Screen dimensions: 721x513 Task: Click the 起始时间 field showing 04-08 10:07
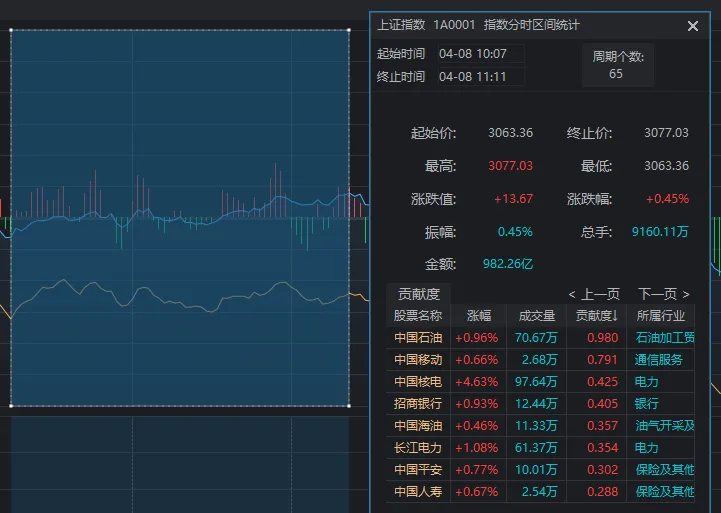click(480, 54)
